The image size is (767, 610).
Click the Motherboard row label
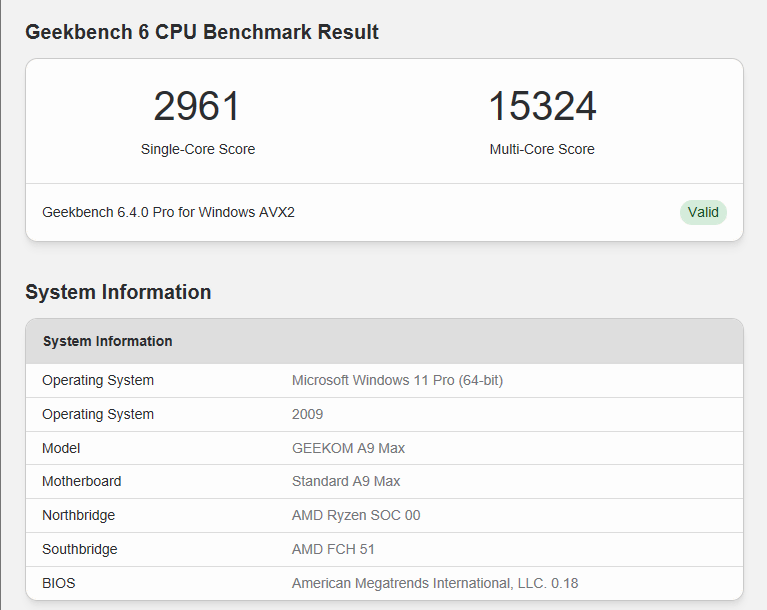(82, 481)
